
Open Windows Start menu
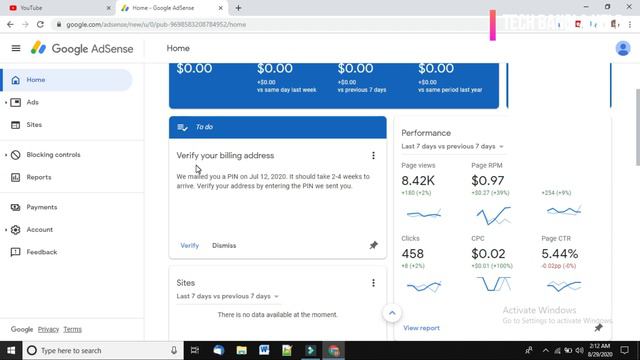coord(11,351)
